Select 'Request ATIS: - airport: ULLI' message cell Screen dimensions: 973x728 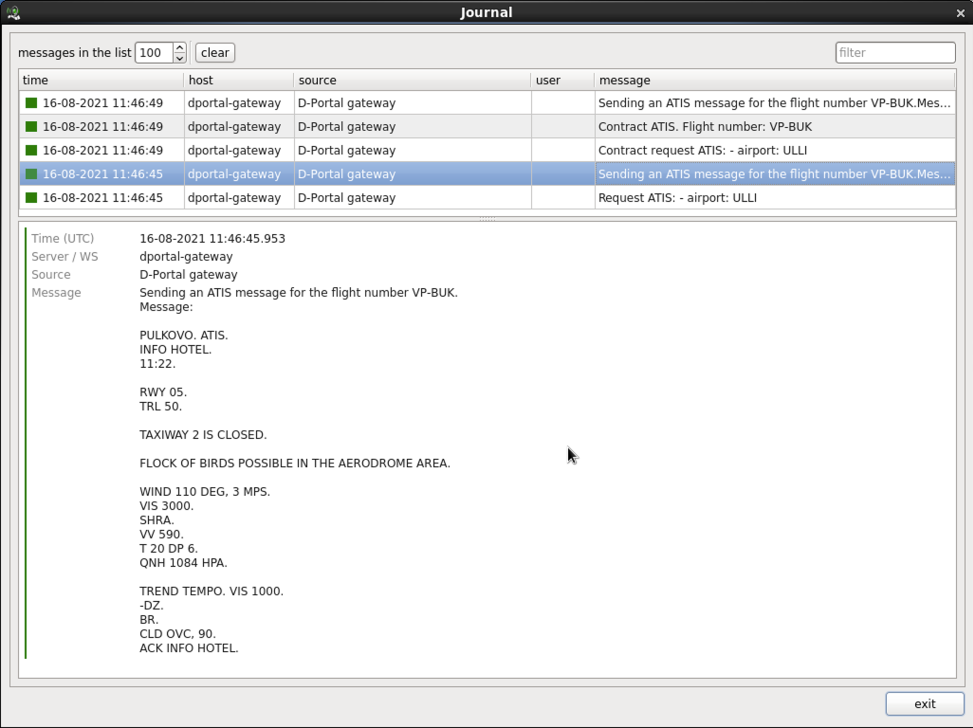click(677, 198)
